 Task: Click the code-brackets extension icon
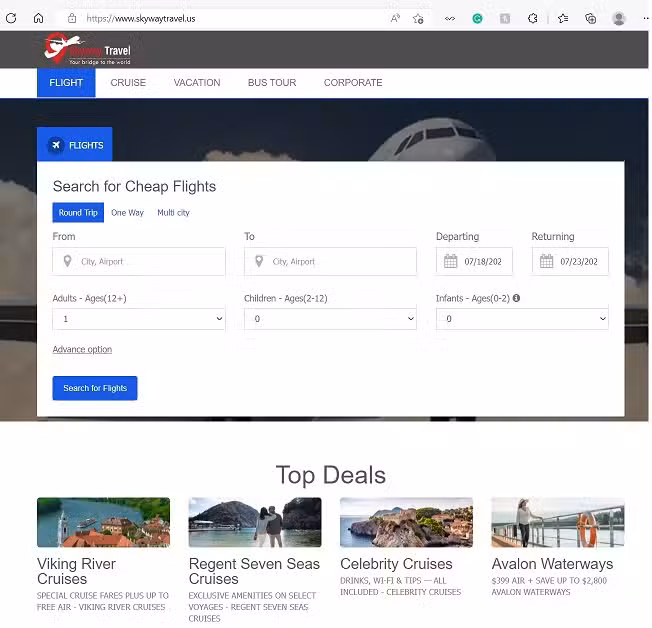pyautogui.click(x=450, y=18)
